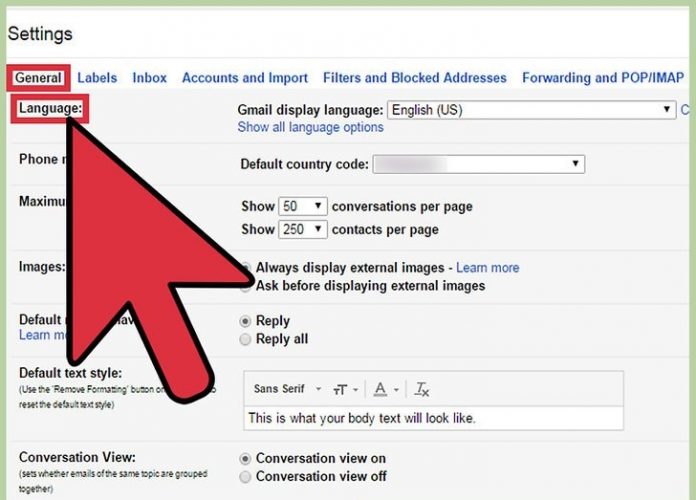Click the Remove Formatting icon
This screenshot has width=696, height=500.
(422, 389)
